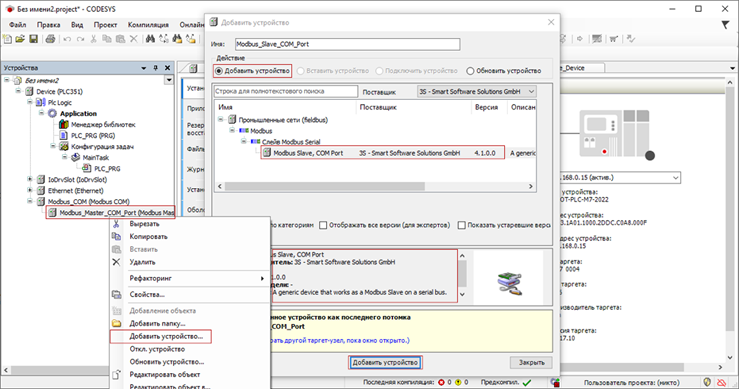Screen dimensions: 739x389
Task: Click the Delete X toolbar icon
Action: tap(134, 39)
